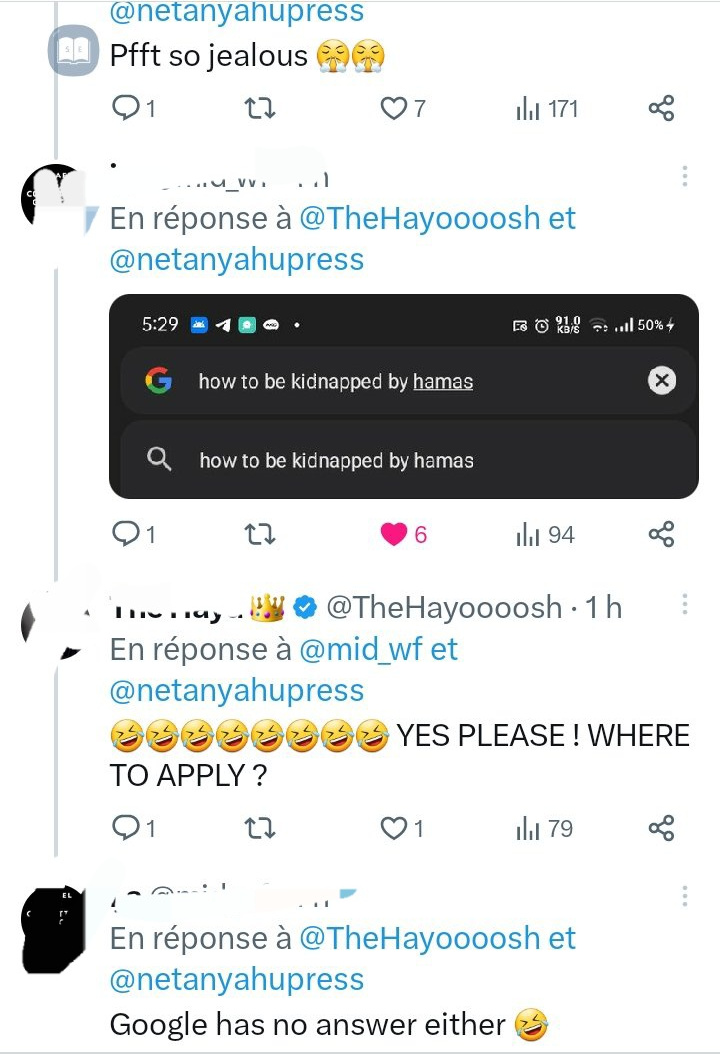Viewport: 720px width, 1054px height.
Task: Share the Google search screenshot tweet
Action: click(x=662, y=534)
